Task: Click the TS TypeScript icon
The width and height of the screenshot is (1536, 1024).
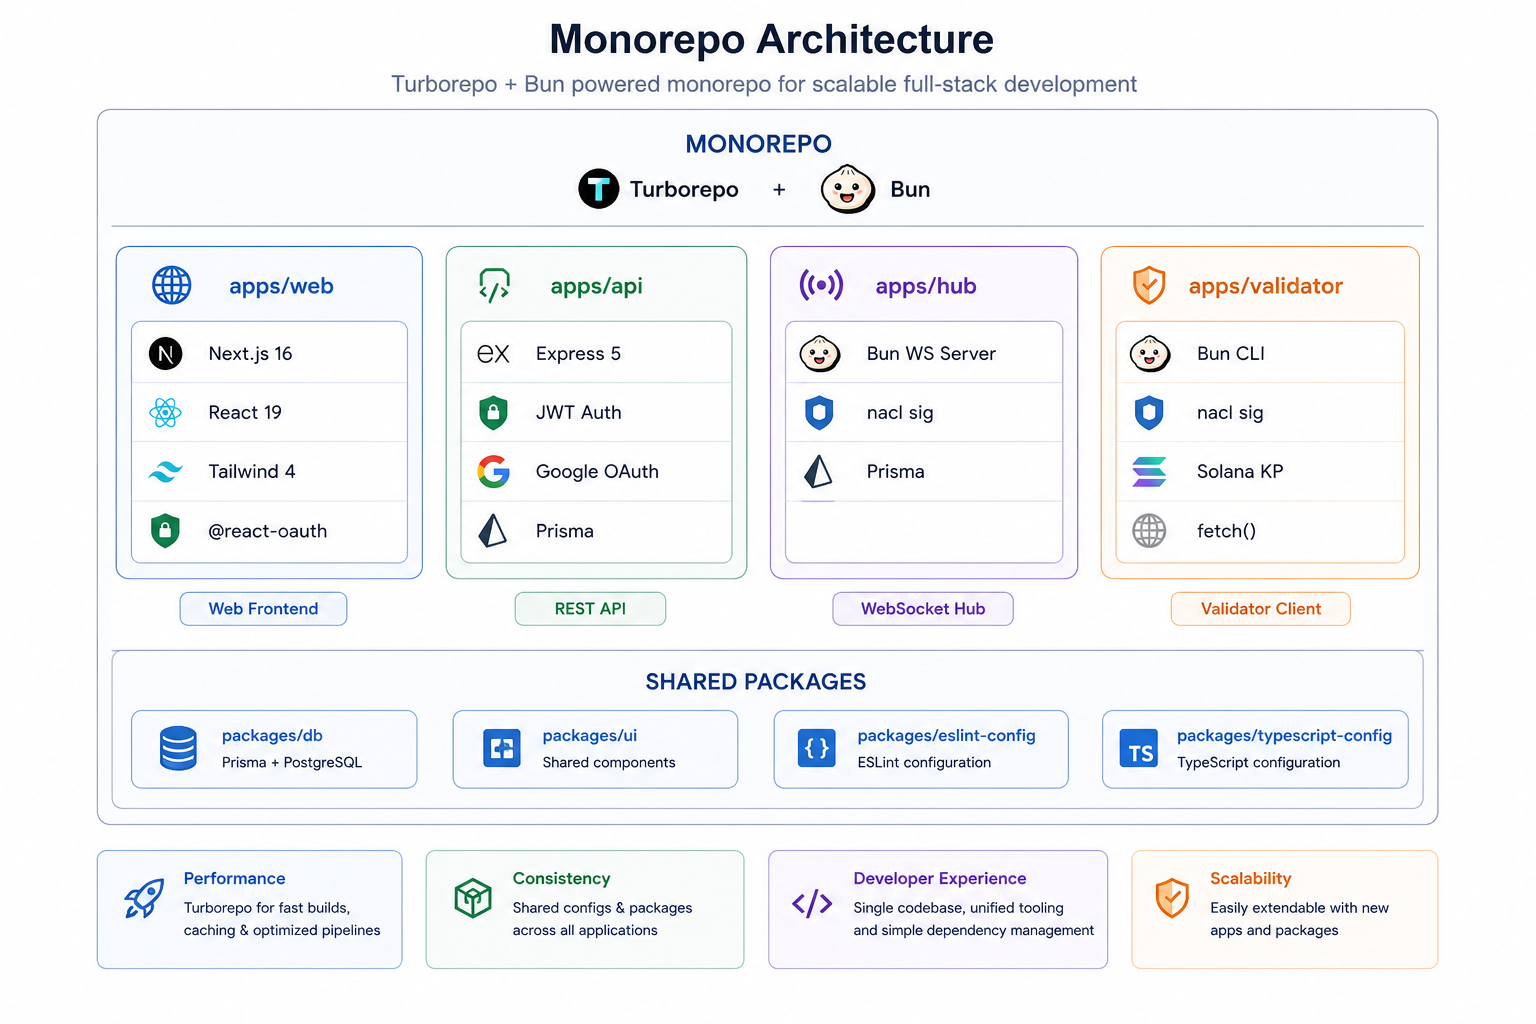Action: (x=1139, y=749)
